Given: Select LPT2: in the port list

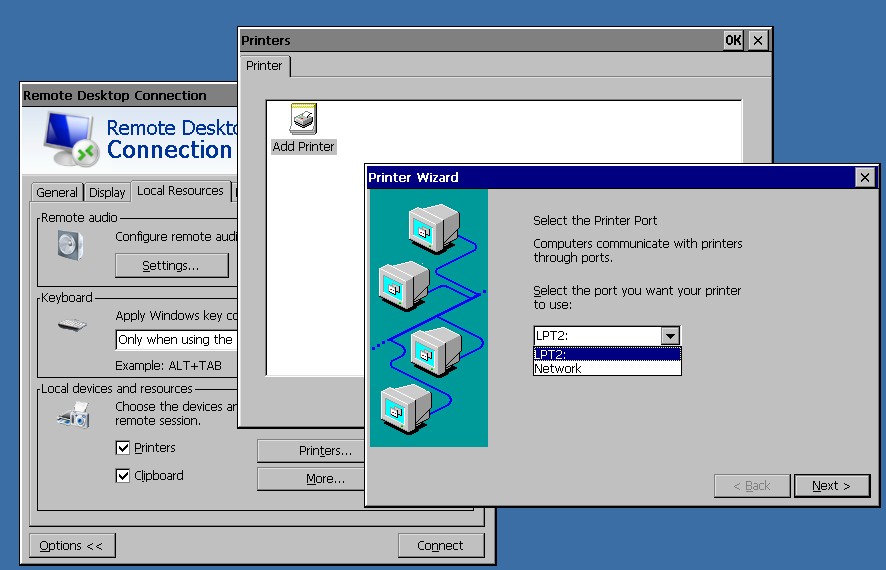Looking at the screenshot, I should pos(607,354).
